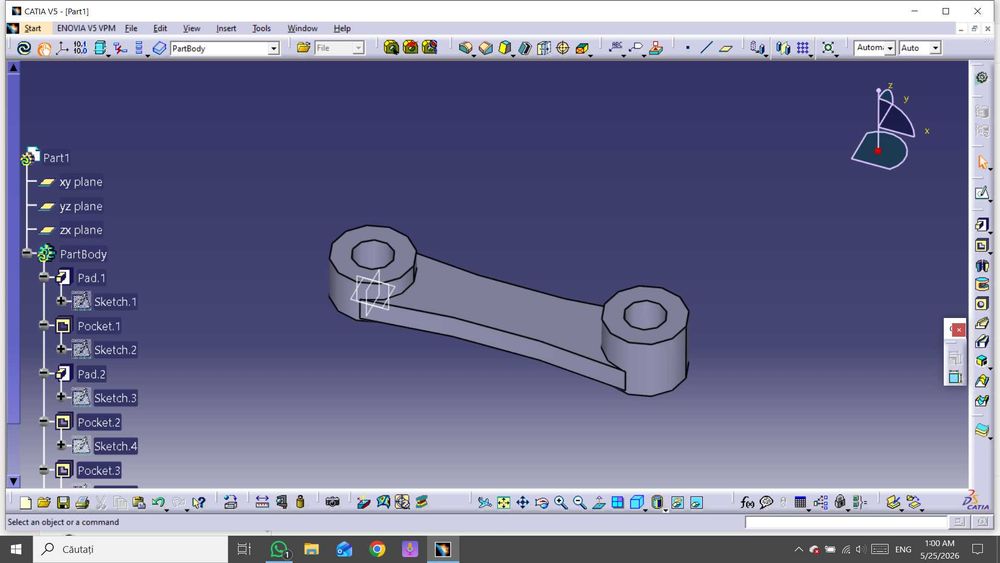Select the Groove tool in right toolbar
The width and height of the screenshot is (1000, 563).
982,284
